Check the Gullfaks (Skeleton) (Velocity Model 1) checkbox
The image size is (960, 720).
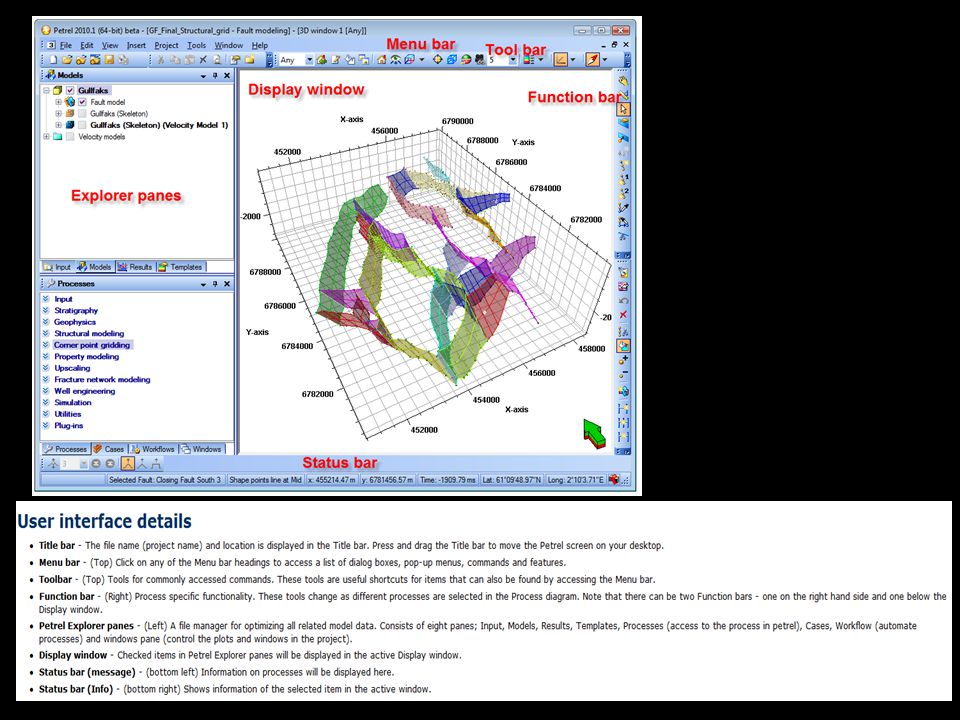pyautogui.click(x=83, y=125)
